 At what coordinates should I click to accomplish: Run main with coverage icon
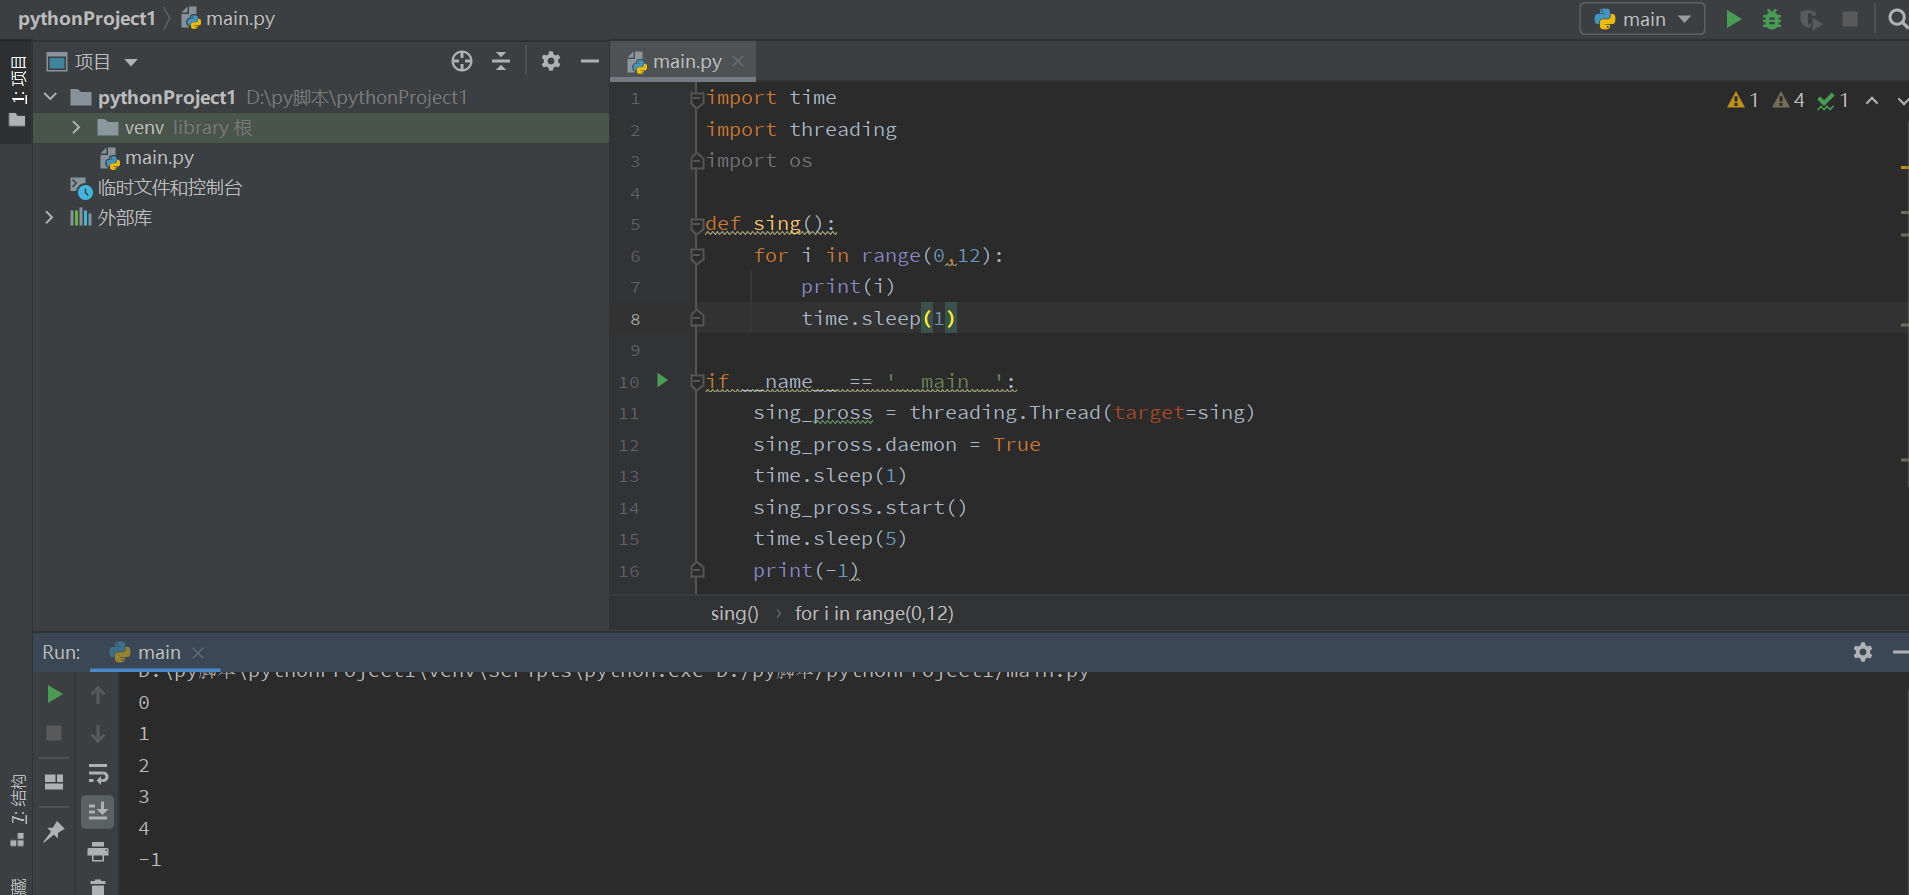tap(1811, 19)
